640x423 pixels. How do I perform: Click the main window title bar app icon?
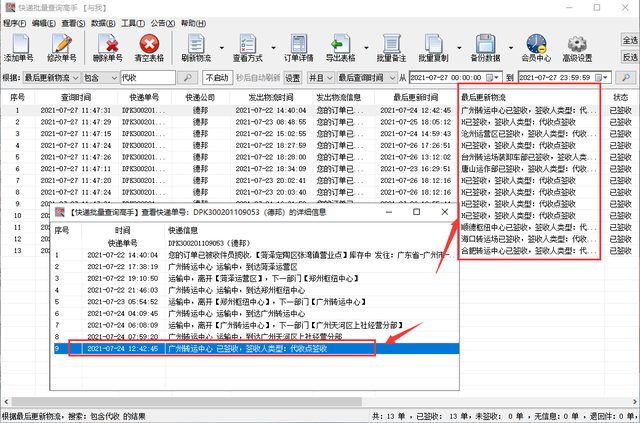tap(10, 7)
